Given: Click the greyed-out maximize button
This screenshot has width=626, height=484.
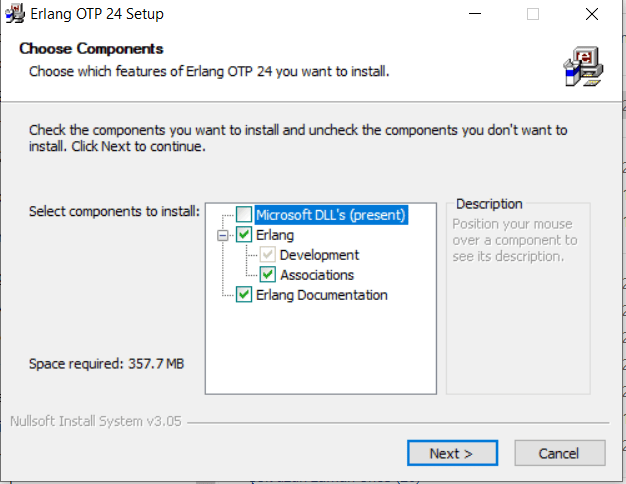Looking at the screenshot, I should pos(533,15).
